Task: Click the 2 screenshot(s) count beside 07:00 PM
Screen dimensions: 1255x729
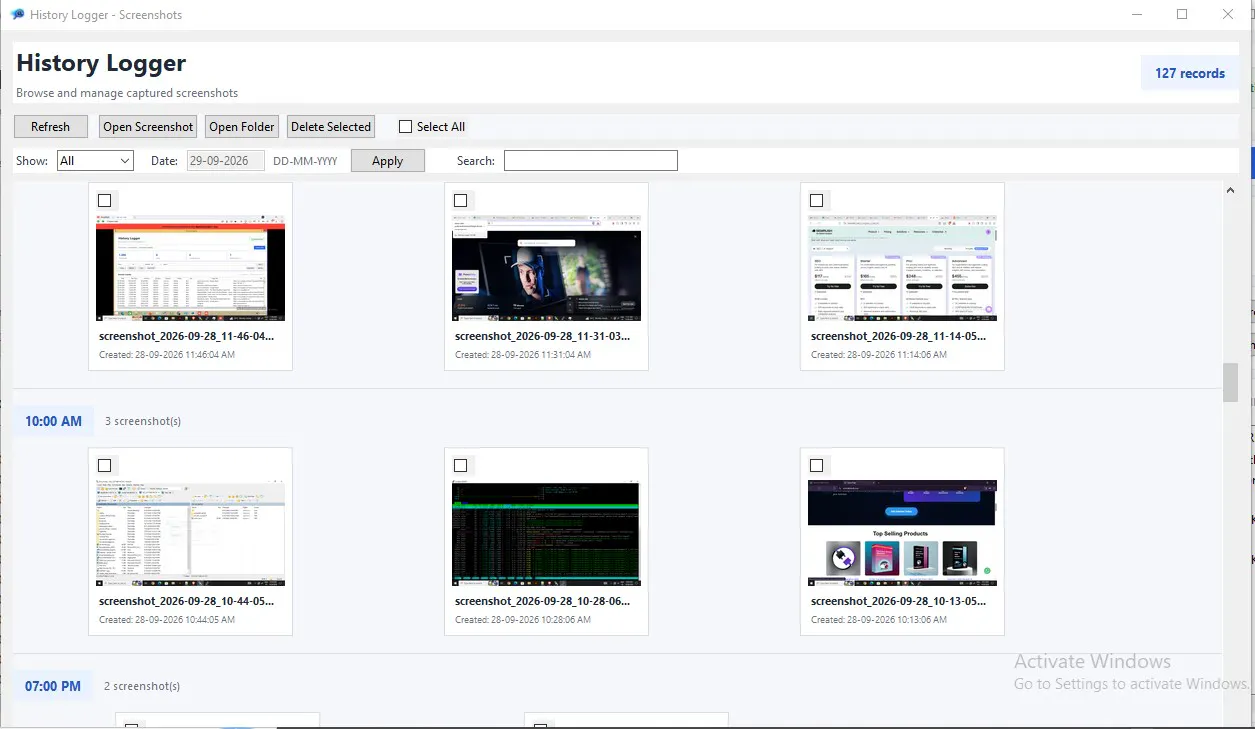Action: [x=142, y=686]
